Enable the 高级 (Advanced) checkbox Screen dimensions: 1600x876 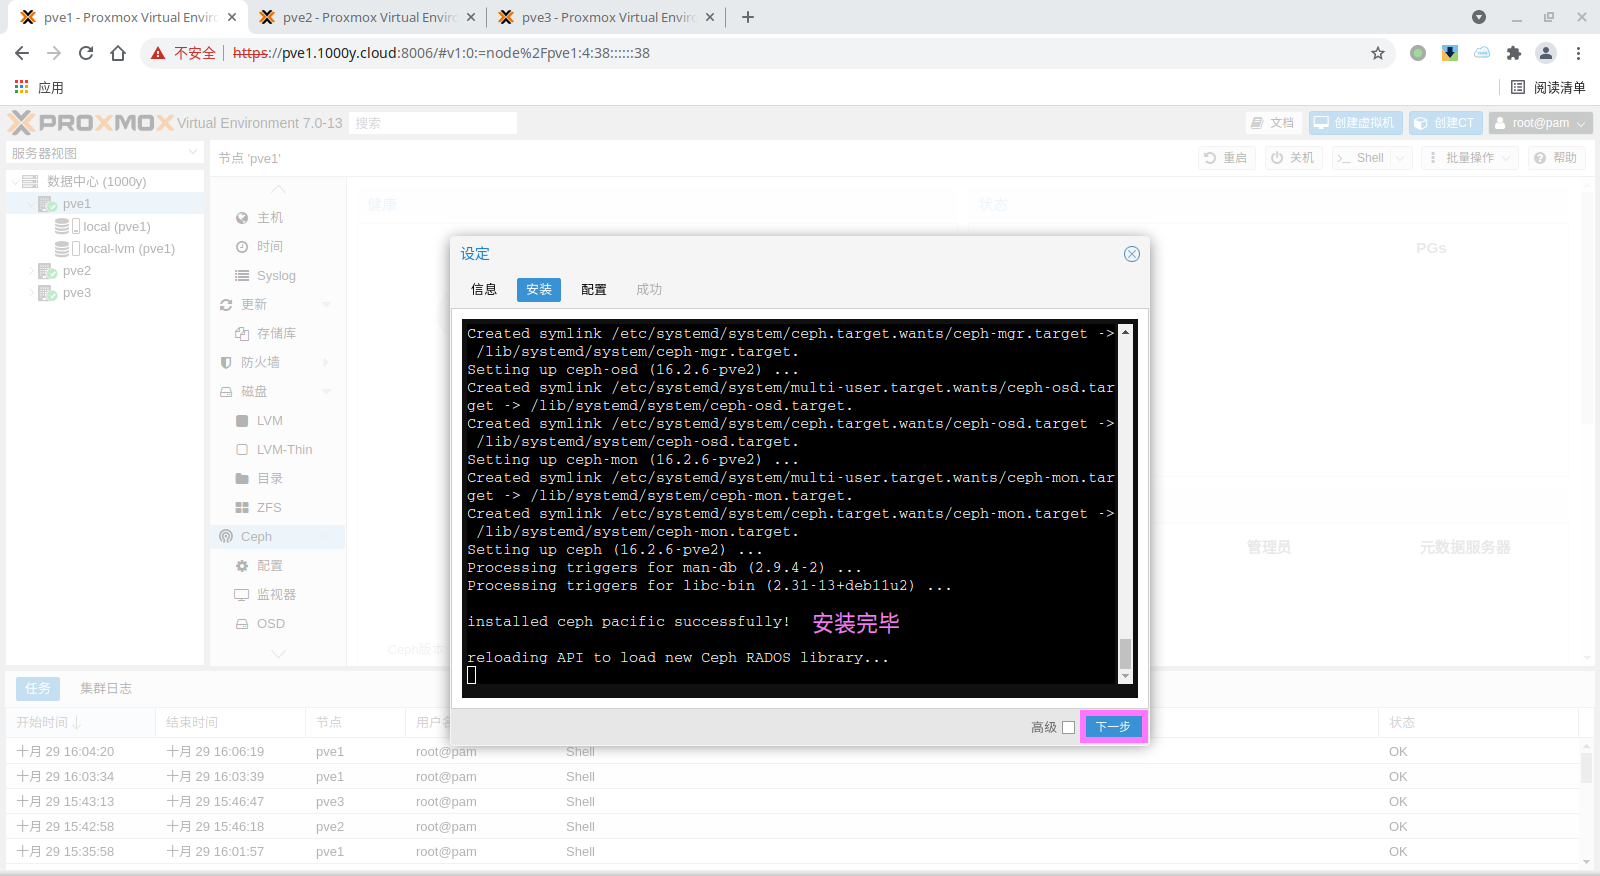[x=1068, y=728]
